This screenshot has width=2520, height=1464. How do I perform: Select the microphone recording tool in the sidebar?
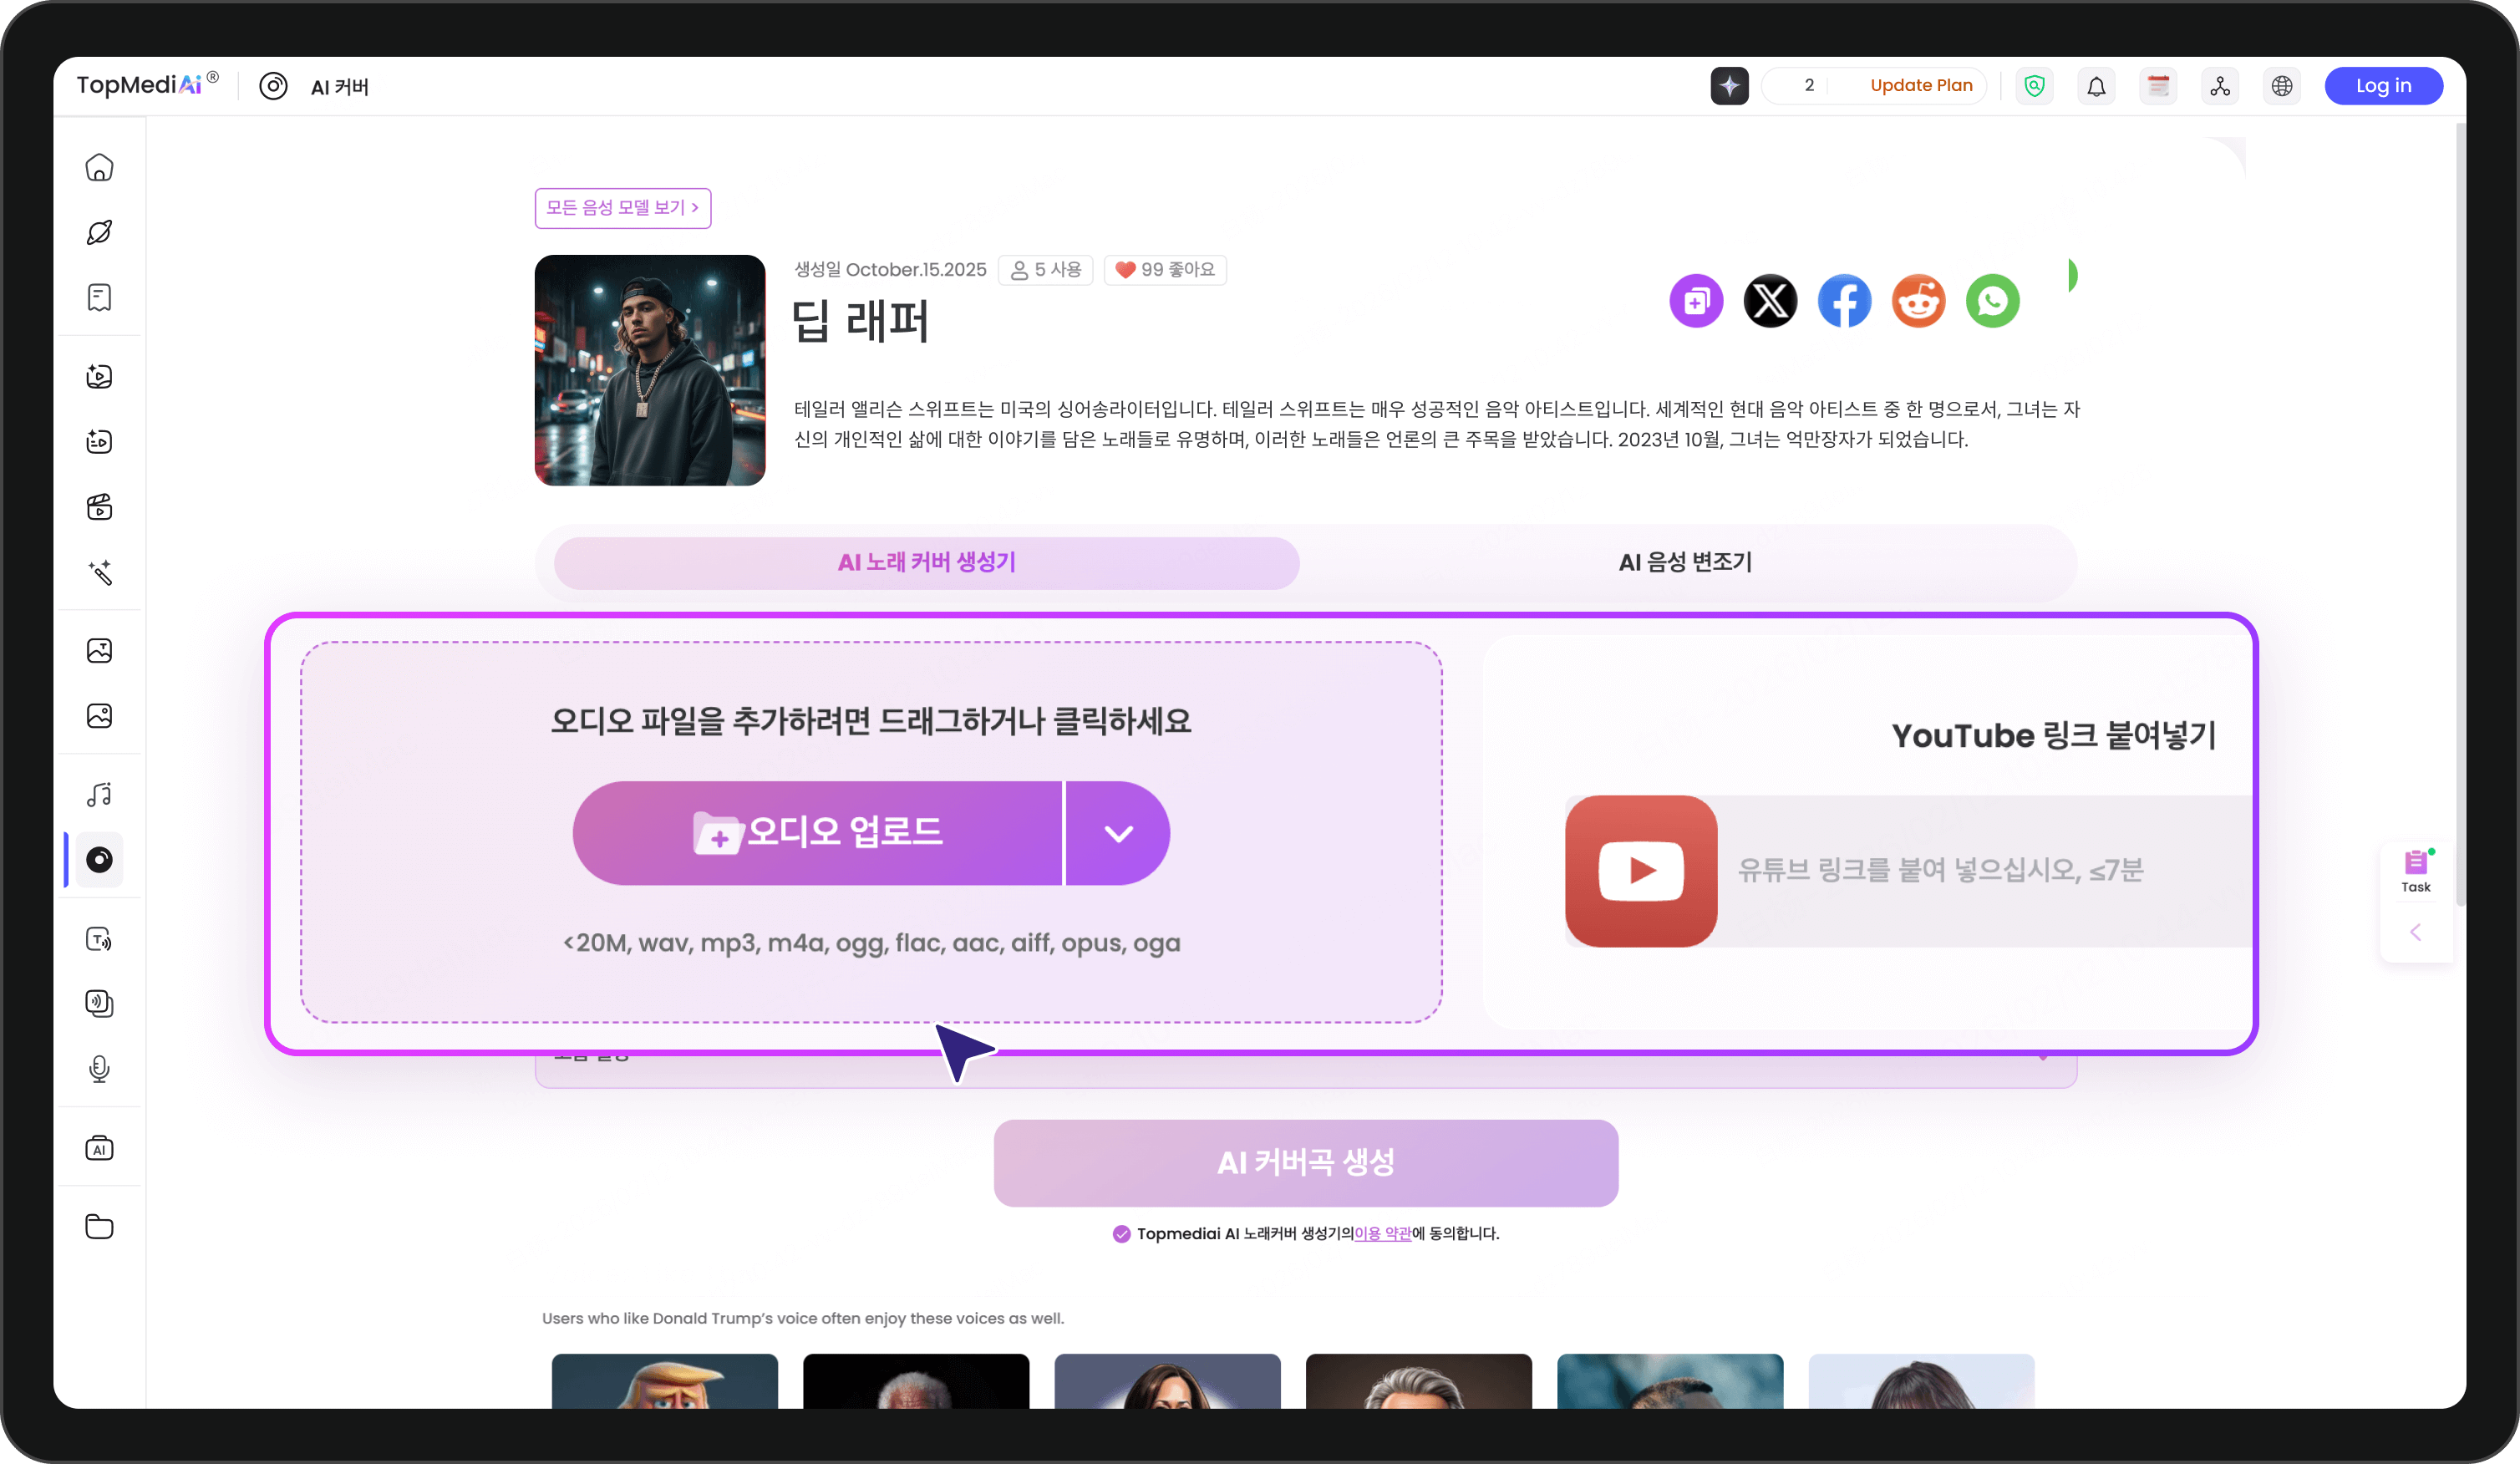pos(99,1069)
